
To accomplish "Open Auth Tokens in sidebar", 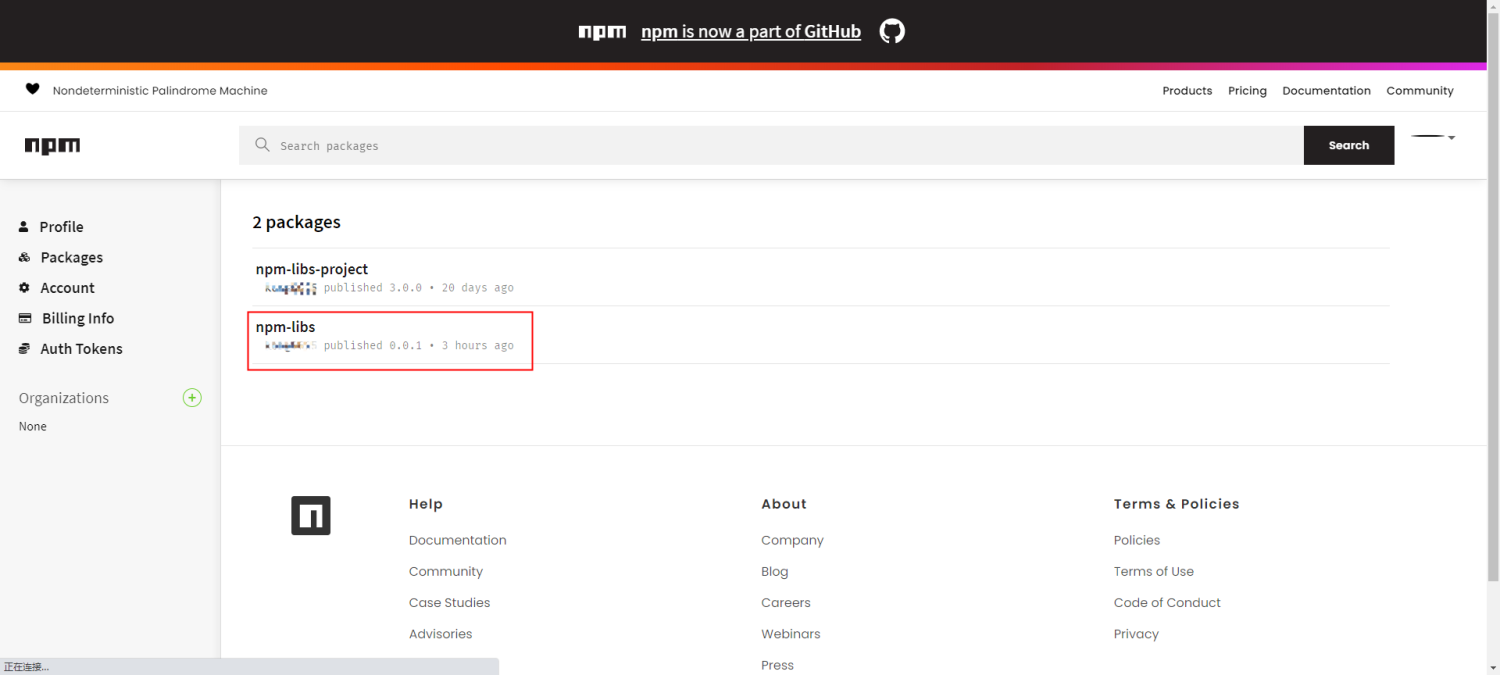I will coord(81,349).
